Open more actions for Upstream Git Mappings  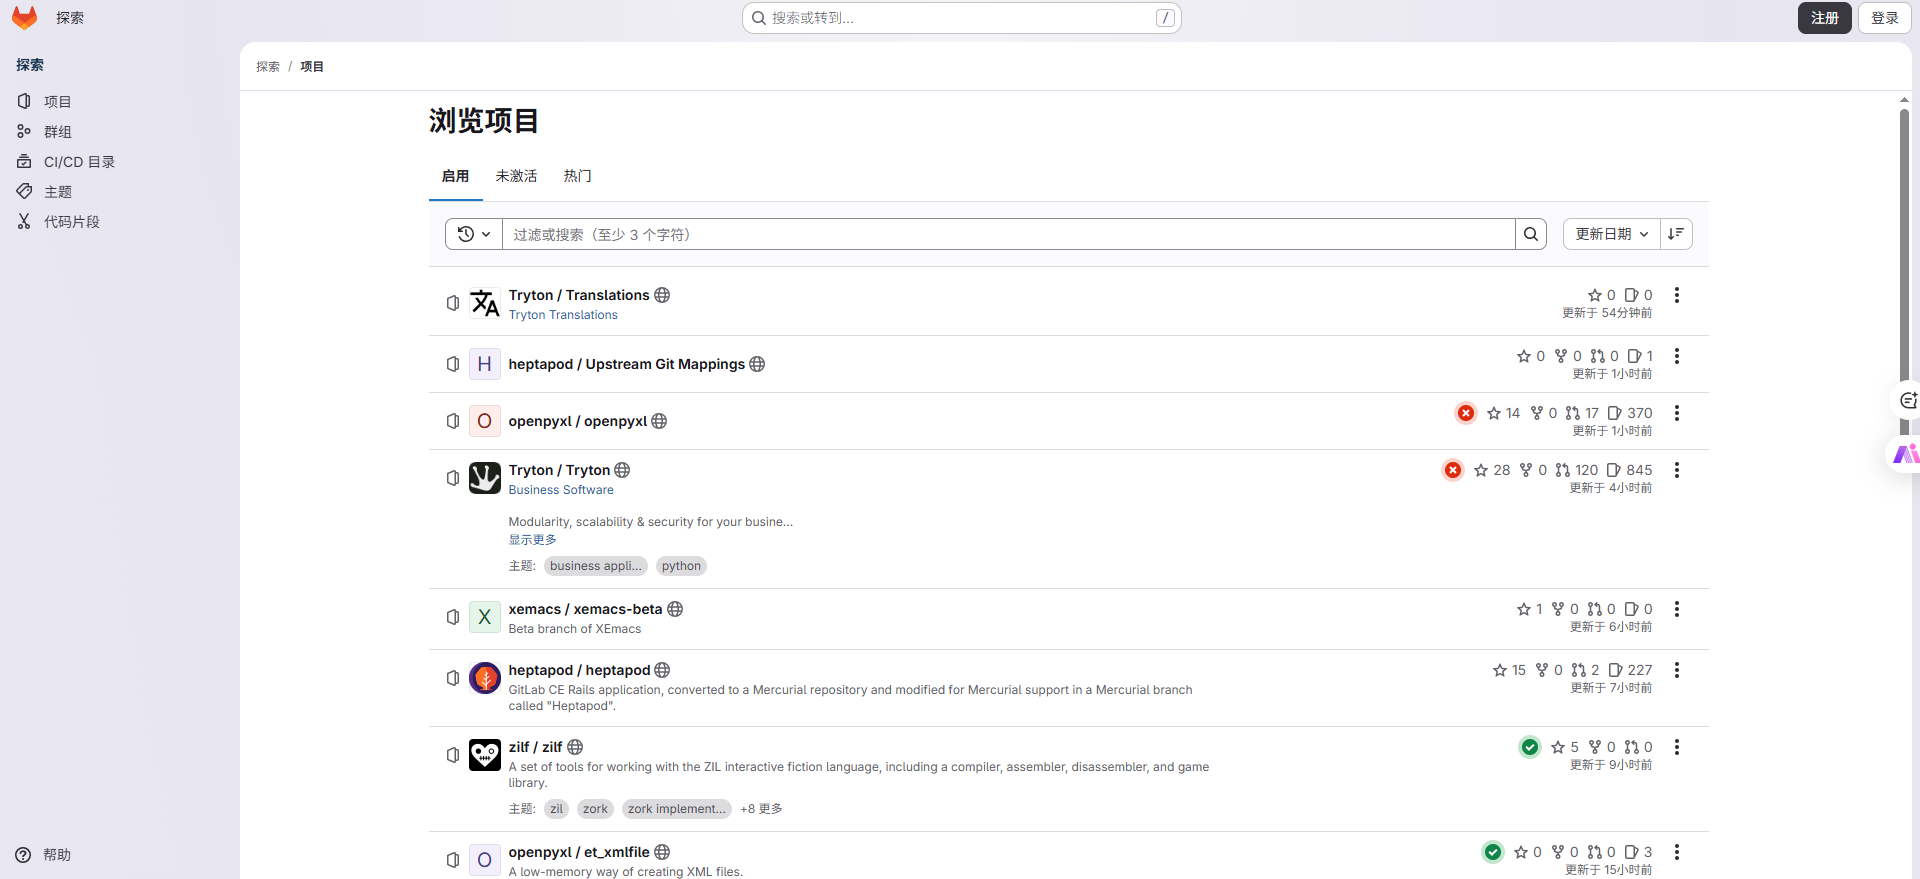(x=1677, y=356)
